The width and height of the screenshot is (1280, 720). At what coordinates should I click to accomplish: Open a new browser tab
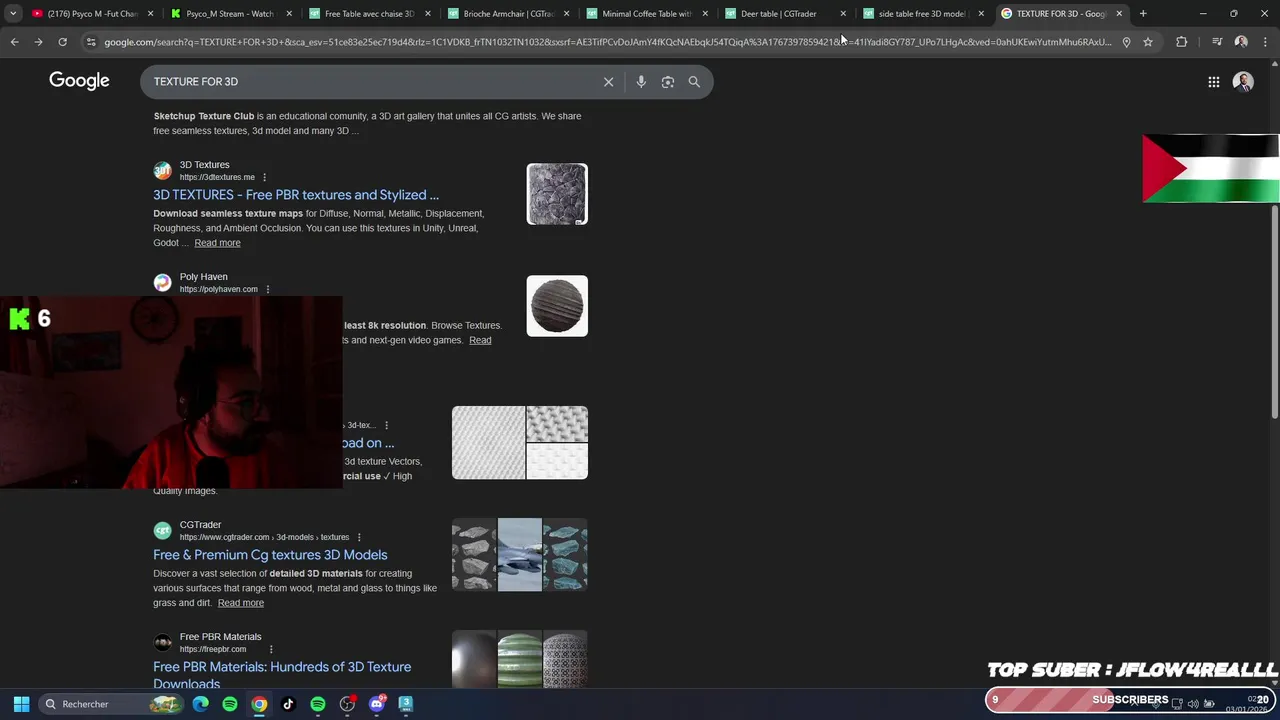[1143, 14]
